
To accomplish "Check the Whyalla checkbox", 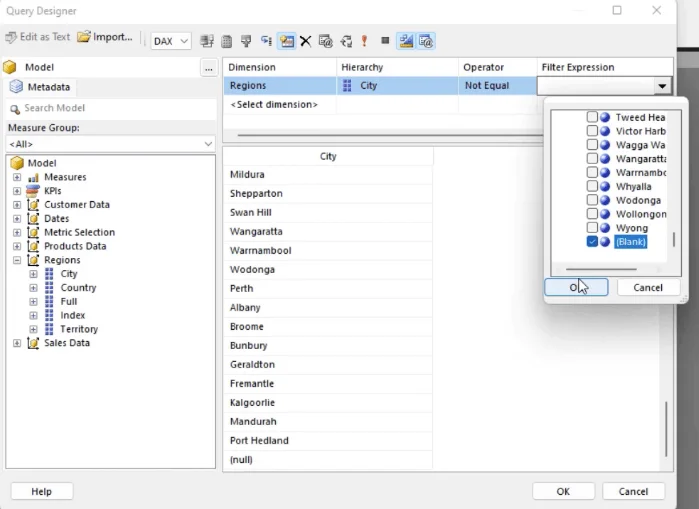I will pos(592,186).
